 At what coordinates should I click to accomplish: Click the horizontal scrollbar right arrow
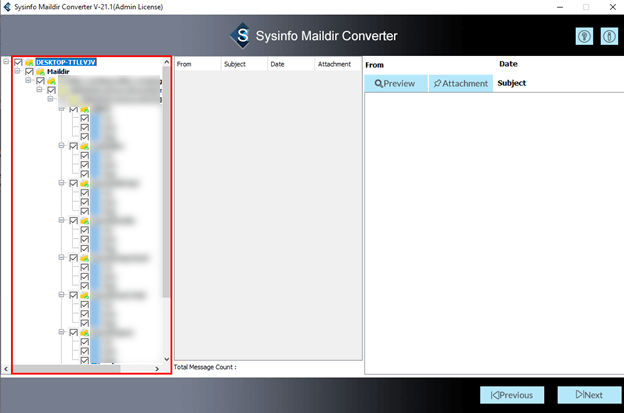pos(157,369)
